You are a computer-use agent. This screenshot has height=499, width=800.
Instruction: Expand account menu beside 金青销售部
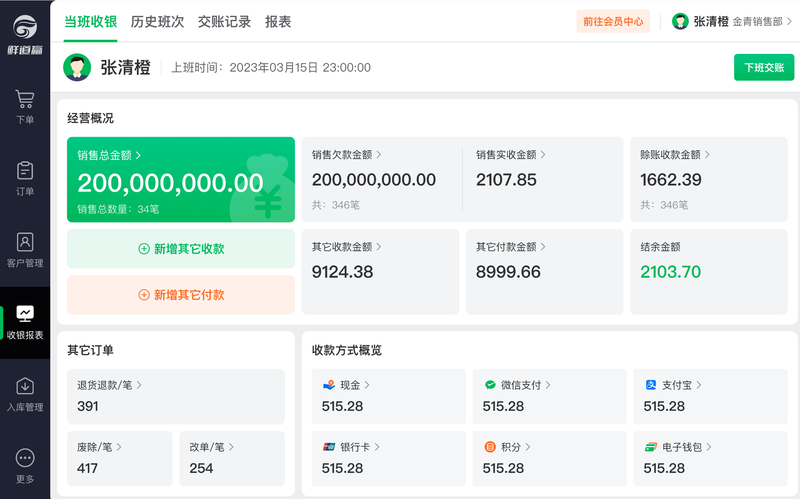pos(789,21)
